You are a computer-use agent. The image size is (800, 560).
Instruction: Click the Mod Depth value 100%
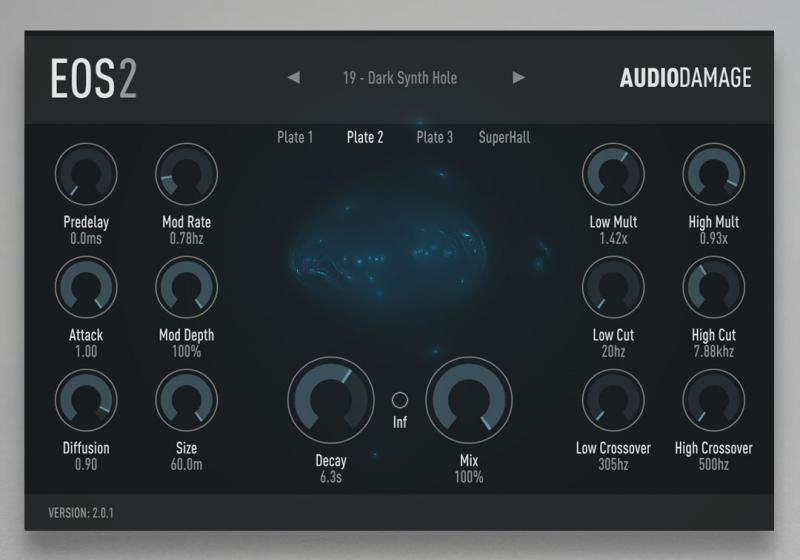pyautogui.click(x=187, y=351)
